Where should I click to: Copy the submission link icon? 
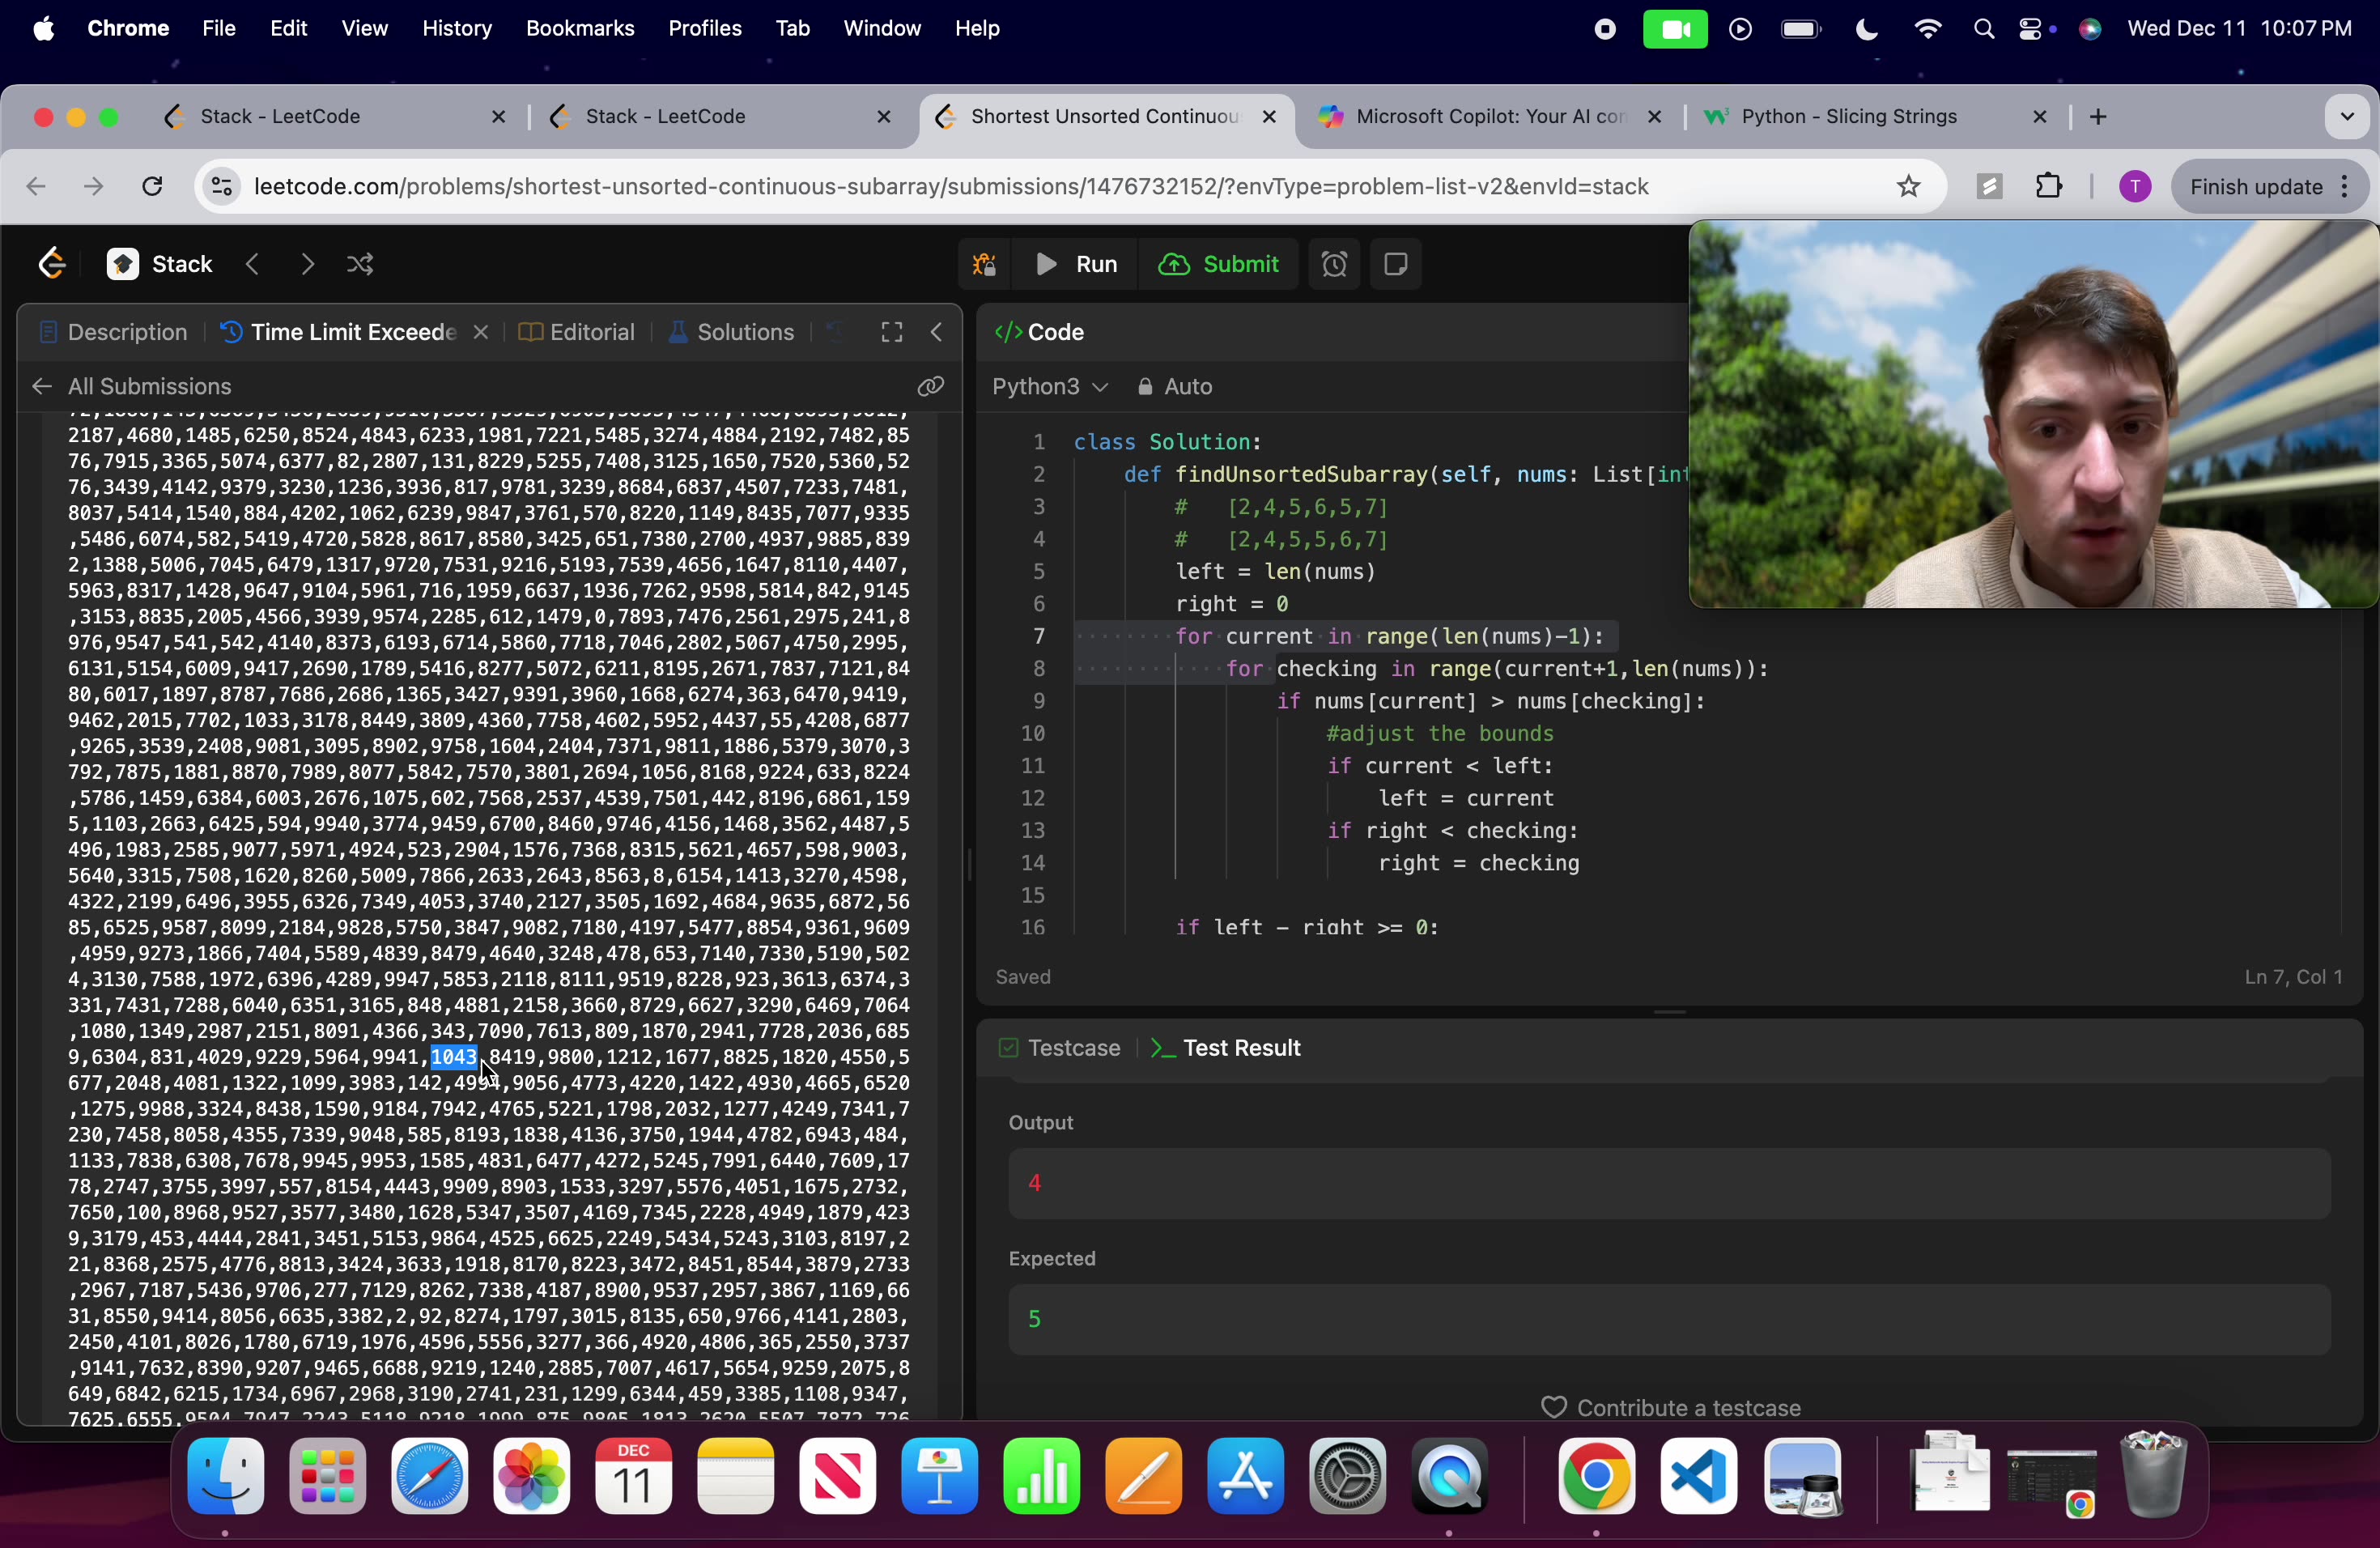(x=929, y=387)
